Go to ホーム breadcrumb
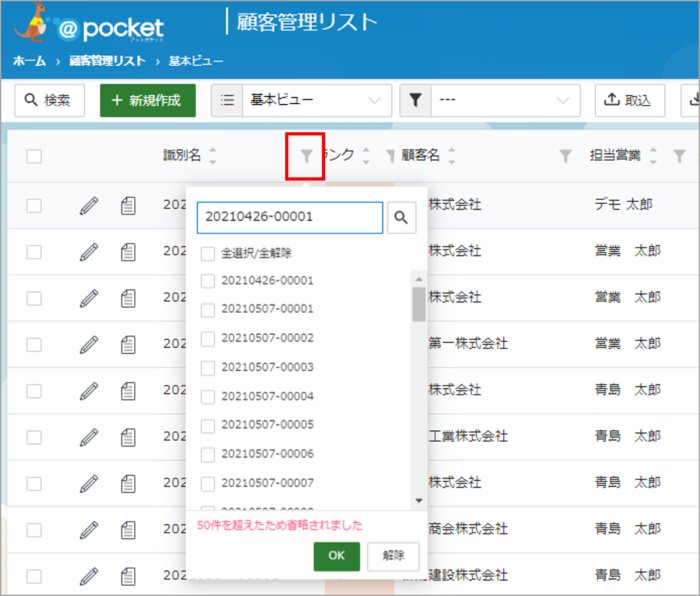700x596 pixels. 29,61
